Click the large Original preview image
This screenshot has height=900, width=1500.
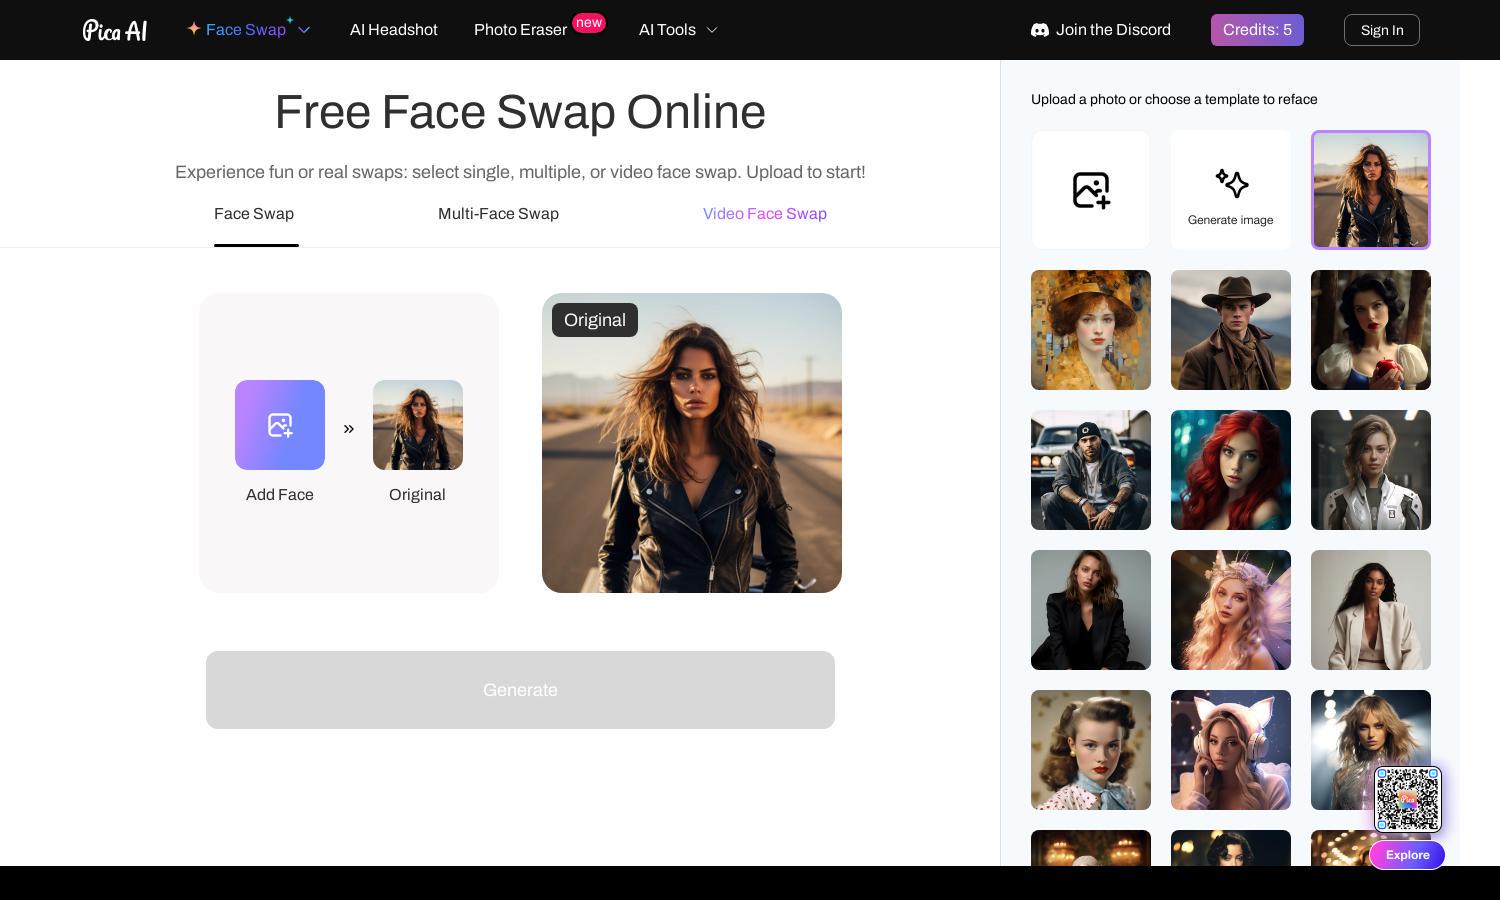coord(692,443)
